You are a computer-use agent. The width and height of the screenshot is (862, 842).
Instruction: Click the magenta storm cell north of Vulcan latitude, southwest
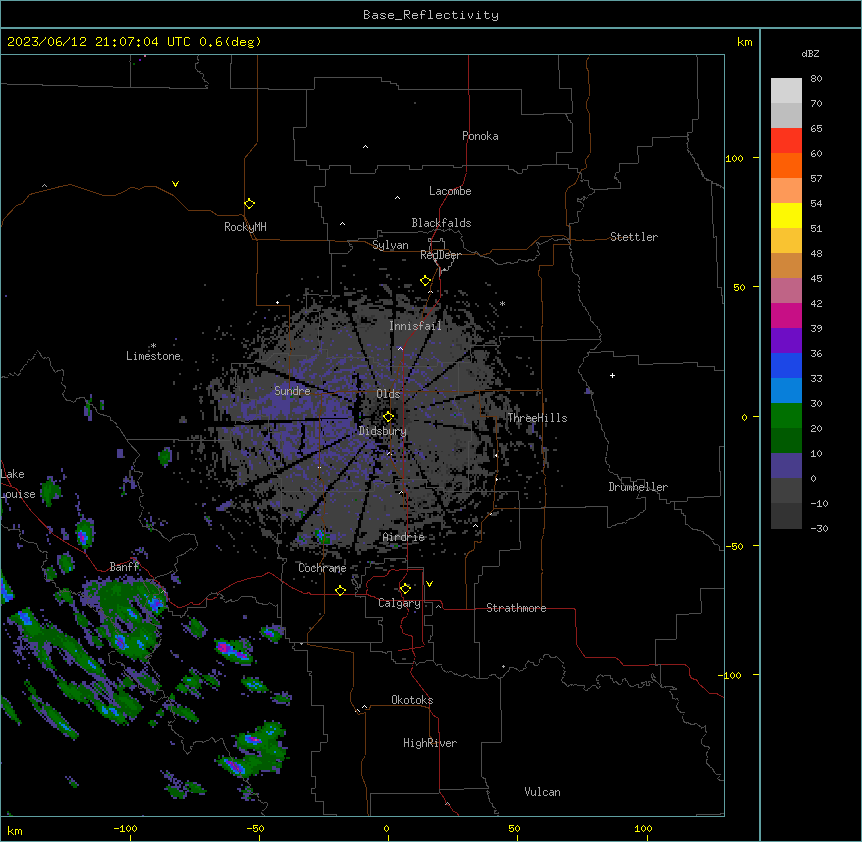(233, 766)
